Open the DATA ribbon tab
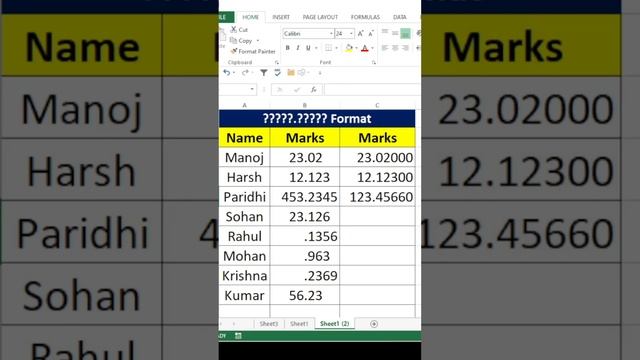Viewport: 640px width, 360px height. [x=400, y=17]
